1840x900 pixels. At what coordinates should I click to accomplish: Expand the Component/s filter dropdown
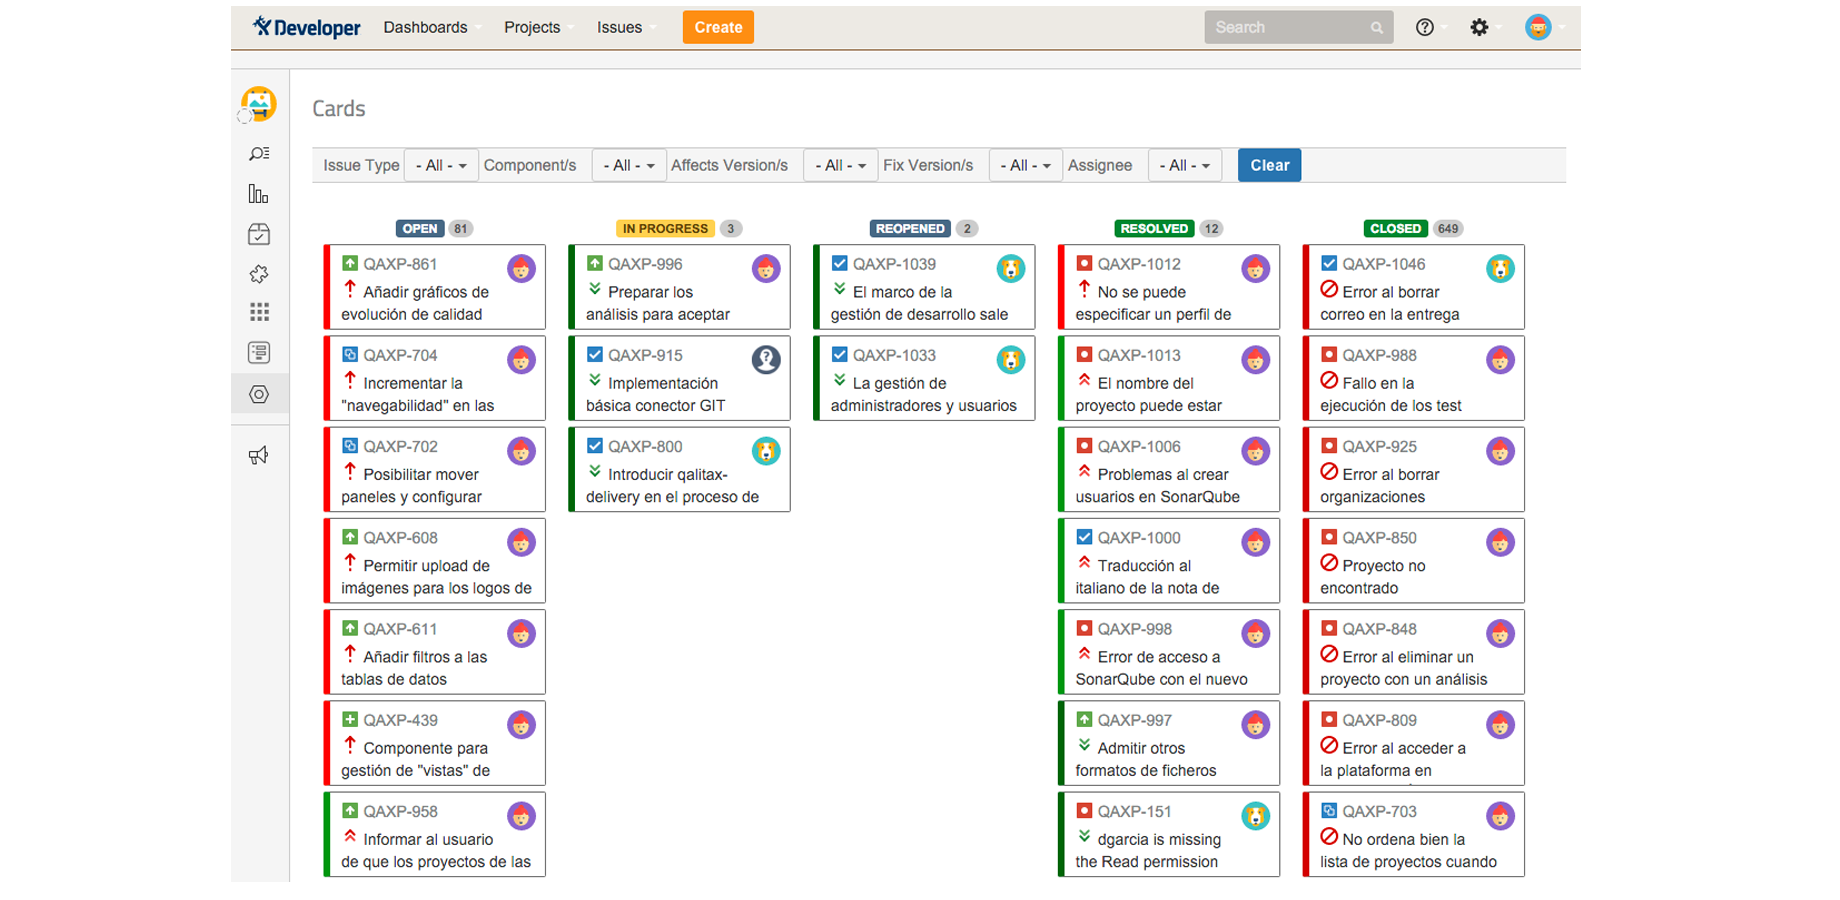[x=629, y=165]
